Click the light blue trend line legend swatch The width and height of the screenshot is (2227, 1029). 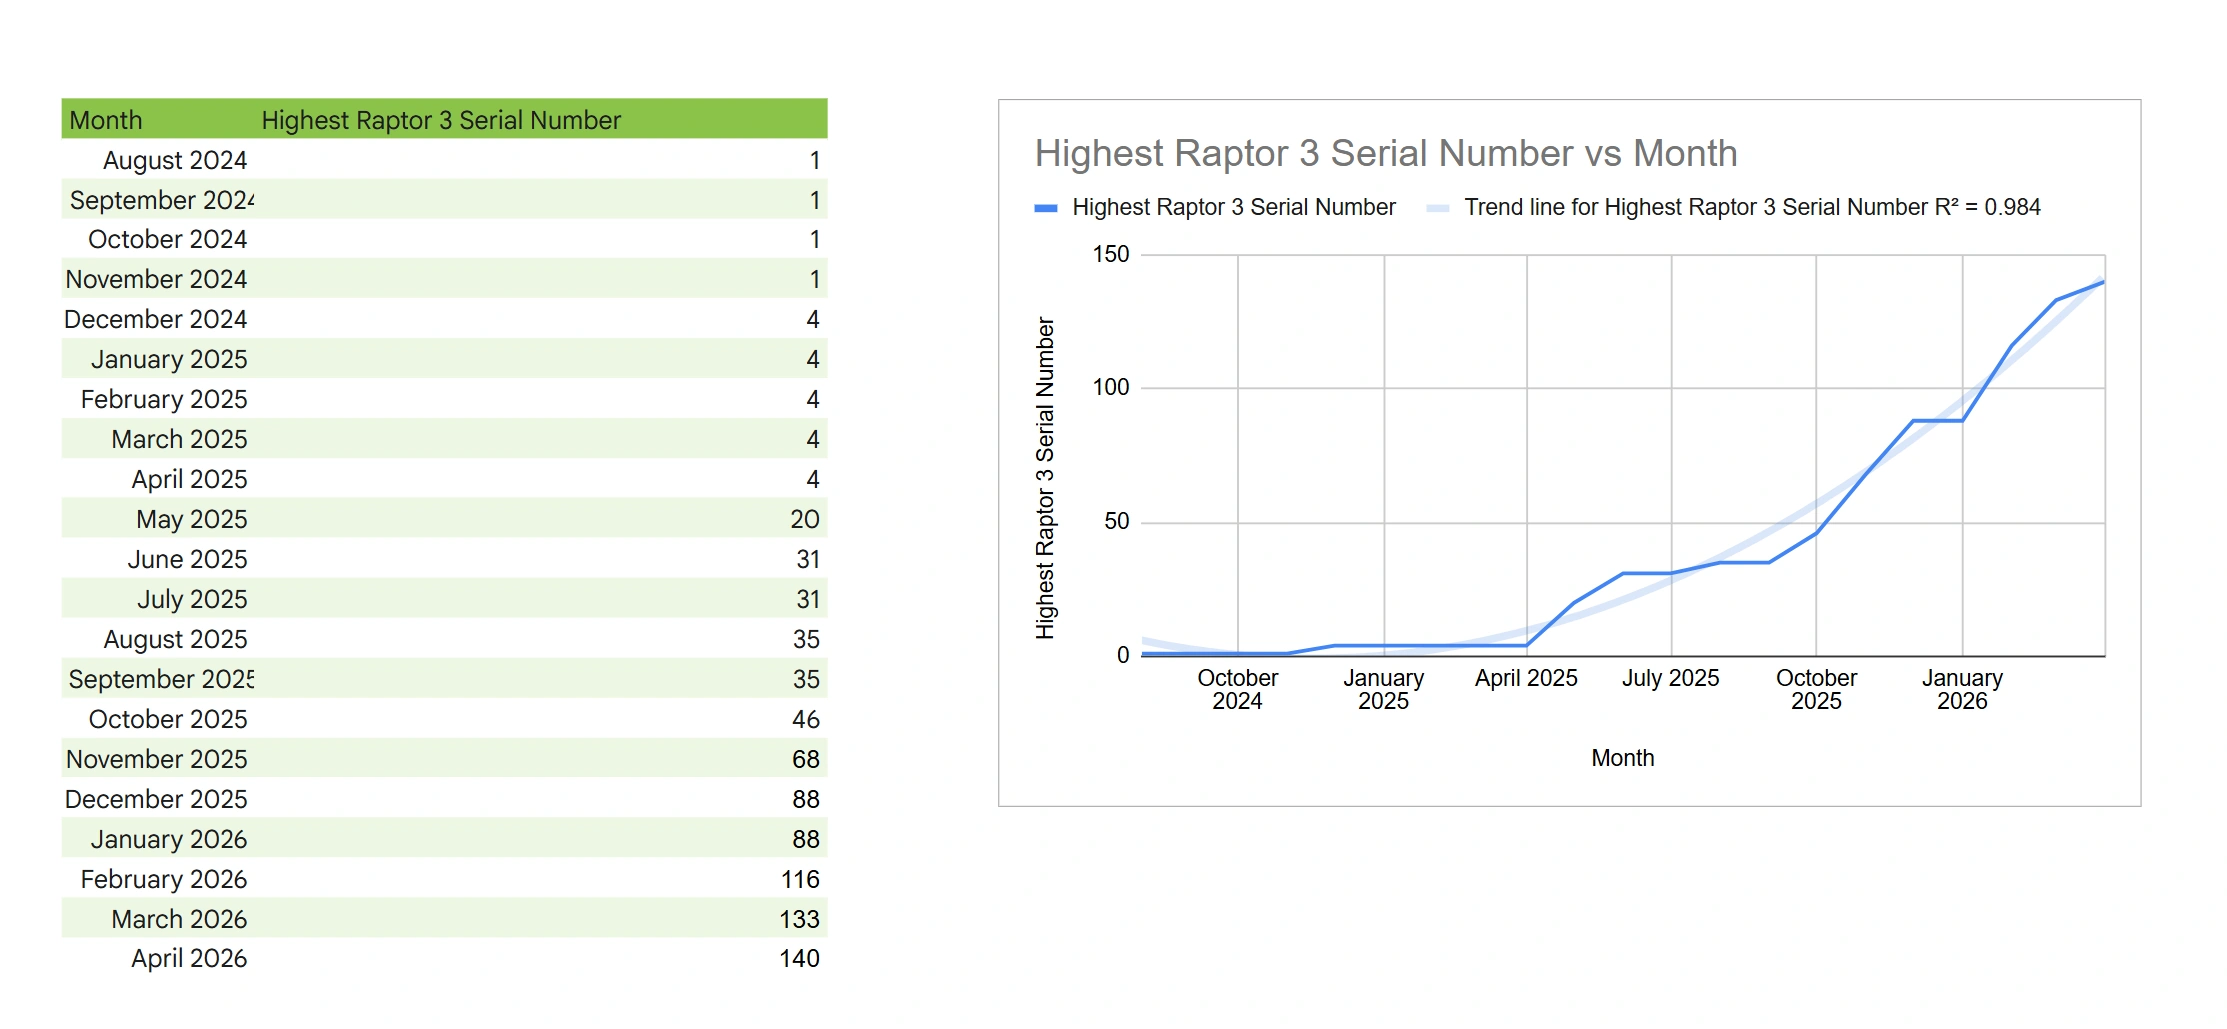pyautogui.click(x=1437, y=208)
